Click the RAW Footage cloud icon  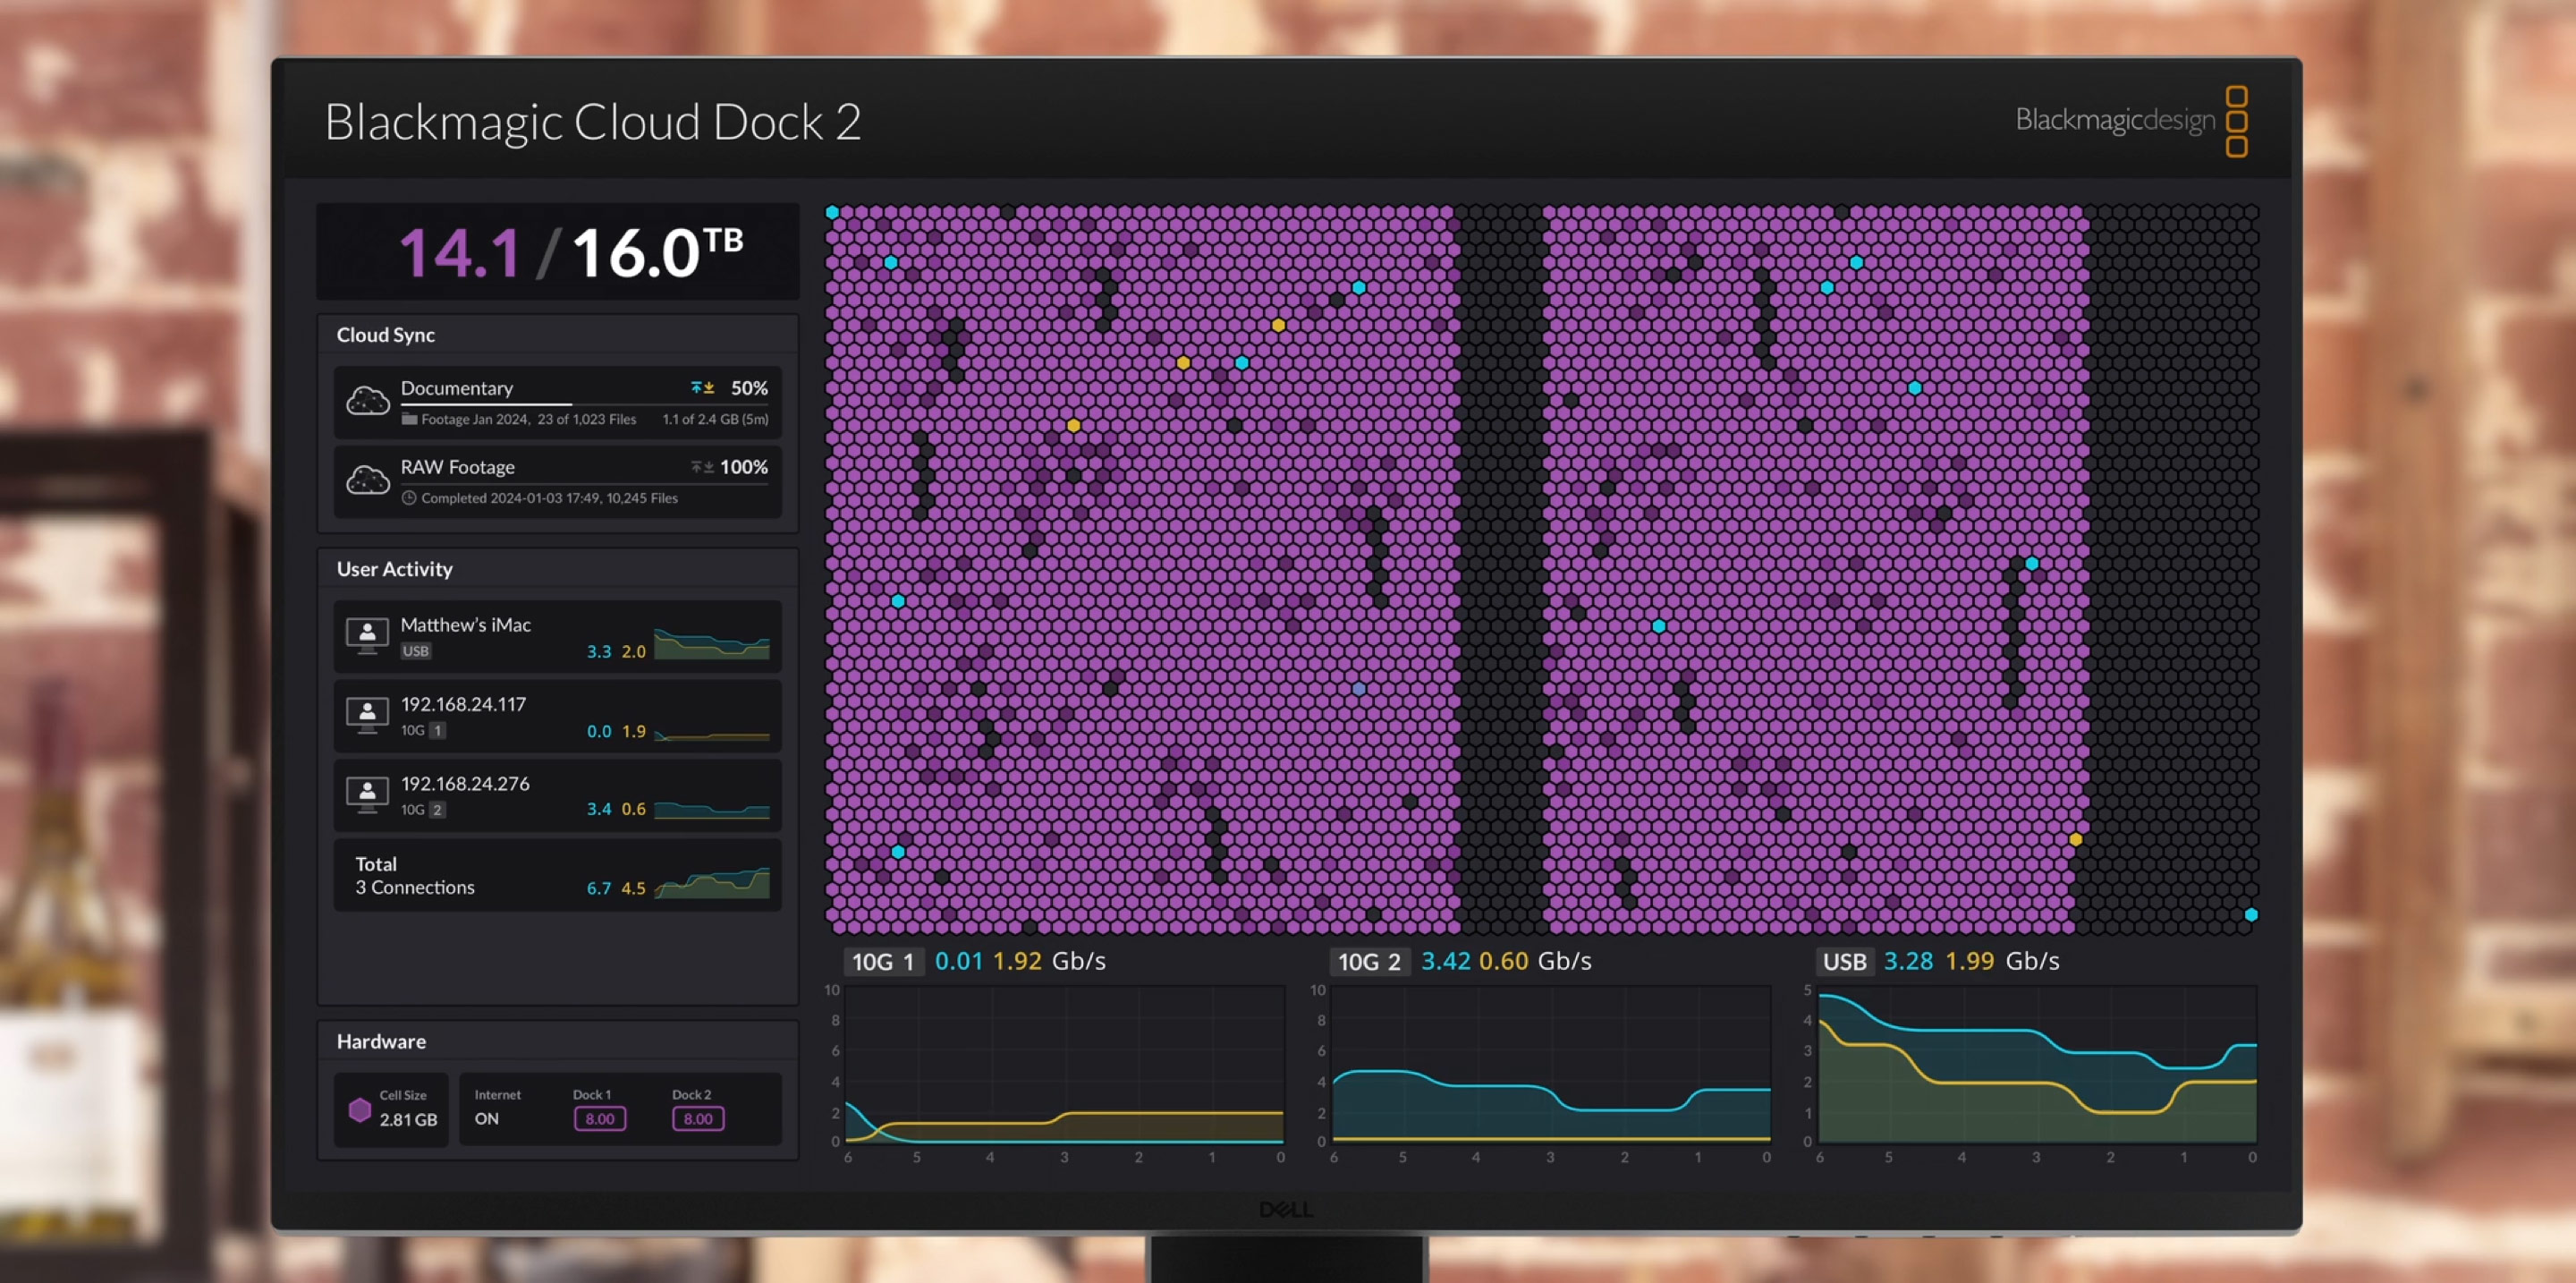pyautogui.click(x=368, y=479)
